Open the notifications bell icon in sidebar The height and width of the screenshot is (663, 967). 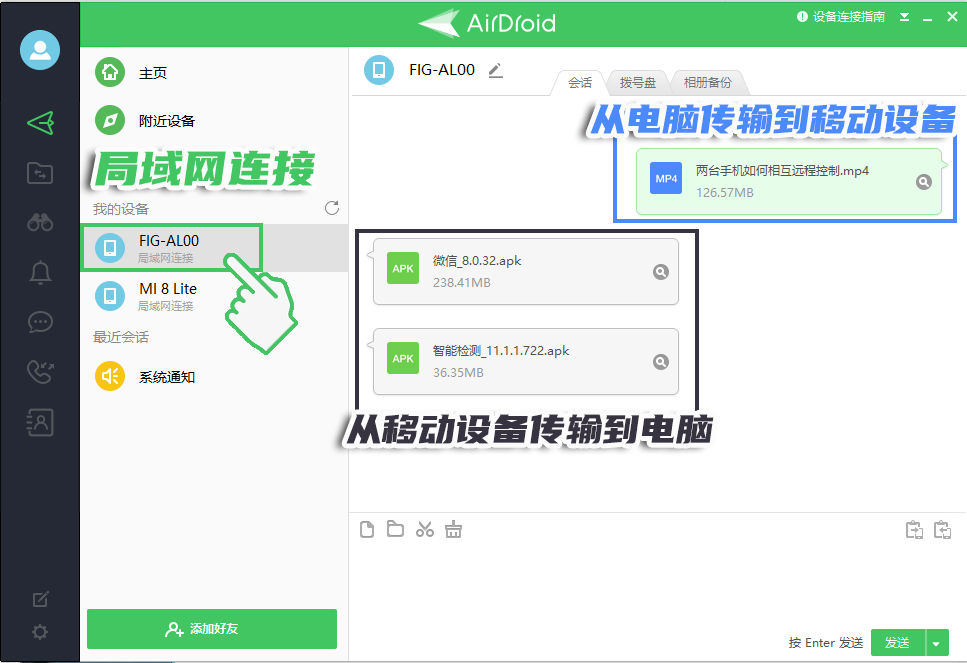(x=39, y=272)
